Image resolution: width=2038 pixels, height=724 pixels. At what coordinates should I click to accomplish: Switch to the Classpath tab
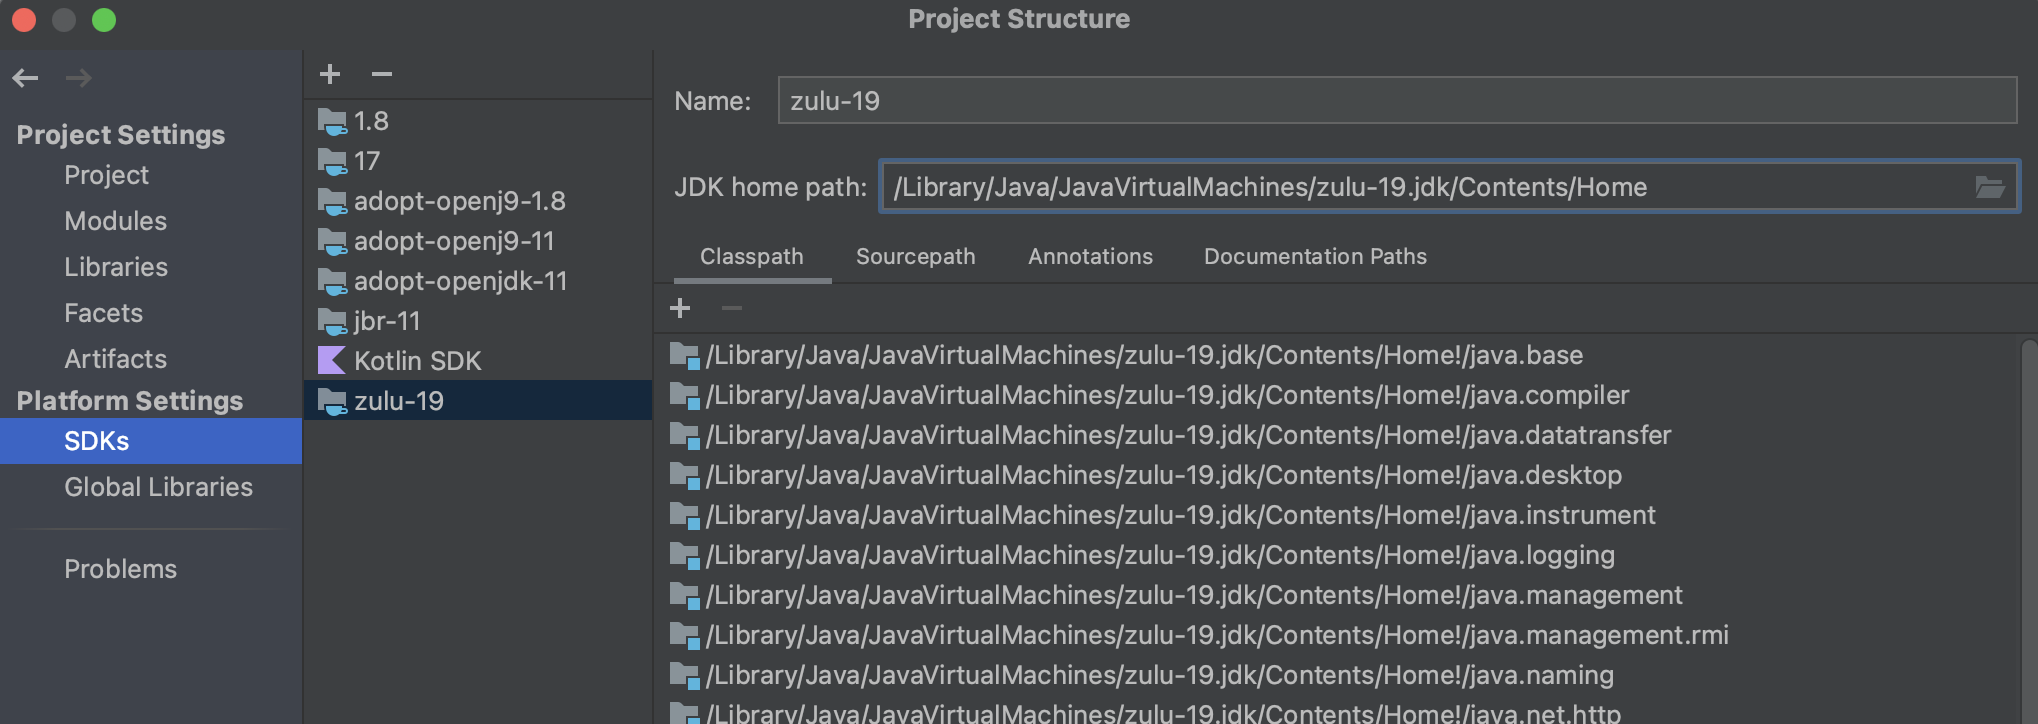[752, 257]
